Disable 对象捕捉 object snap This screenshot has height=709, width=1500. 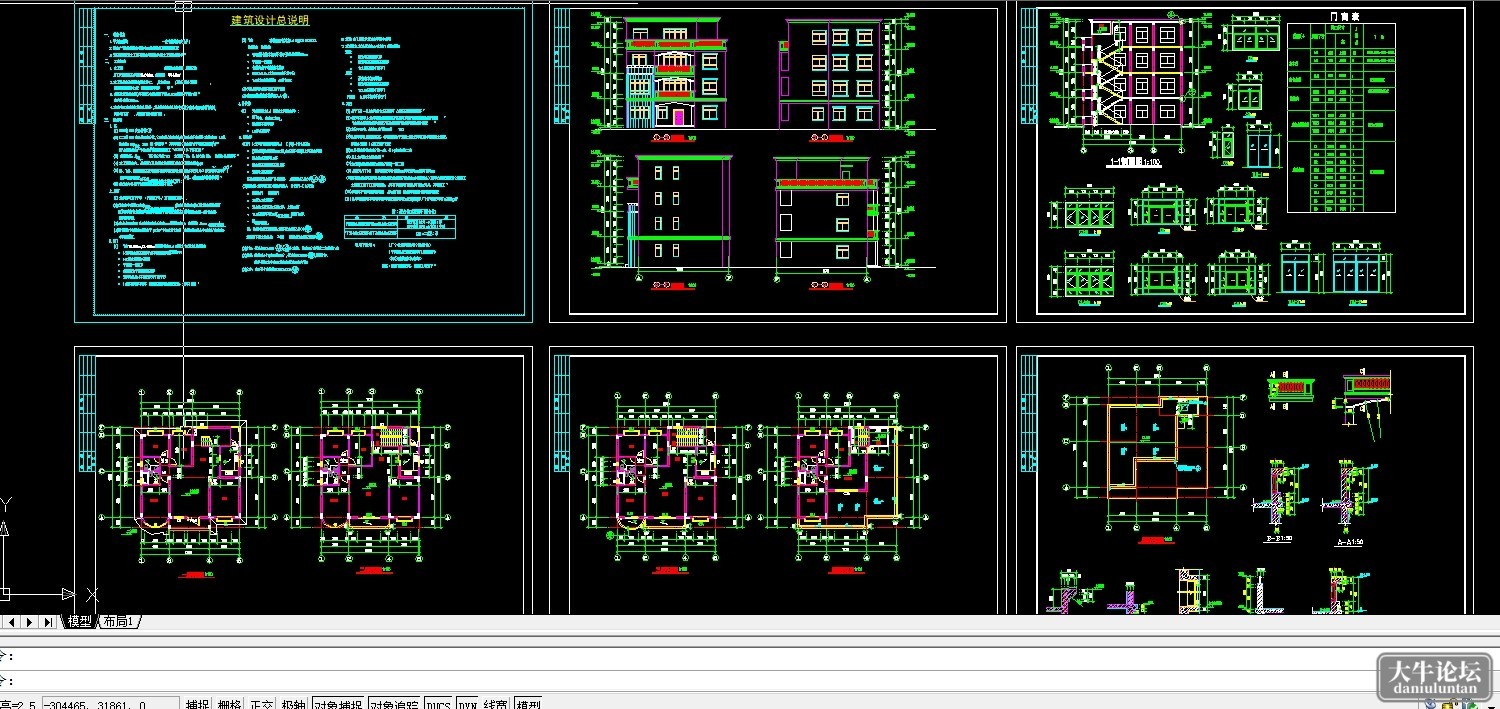[338, 704]
